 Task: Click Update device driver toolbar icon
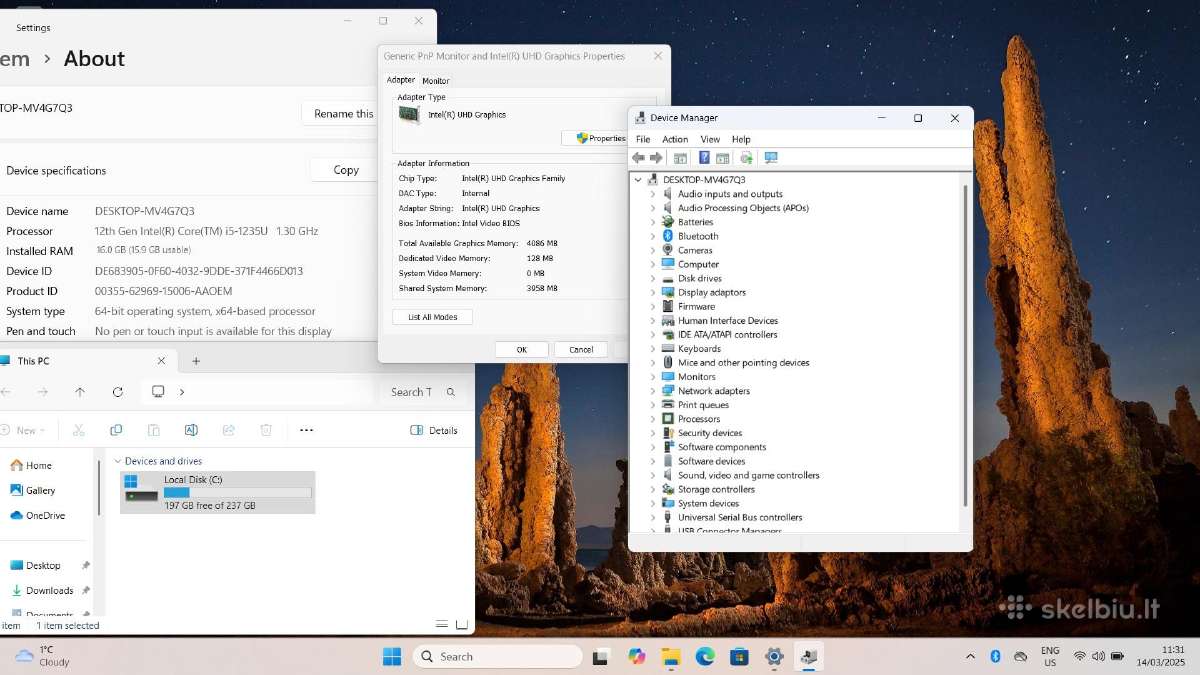click(x=746, y=158)
